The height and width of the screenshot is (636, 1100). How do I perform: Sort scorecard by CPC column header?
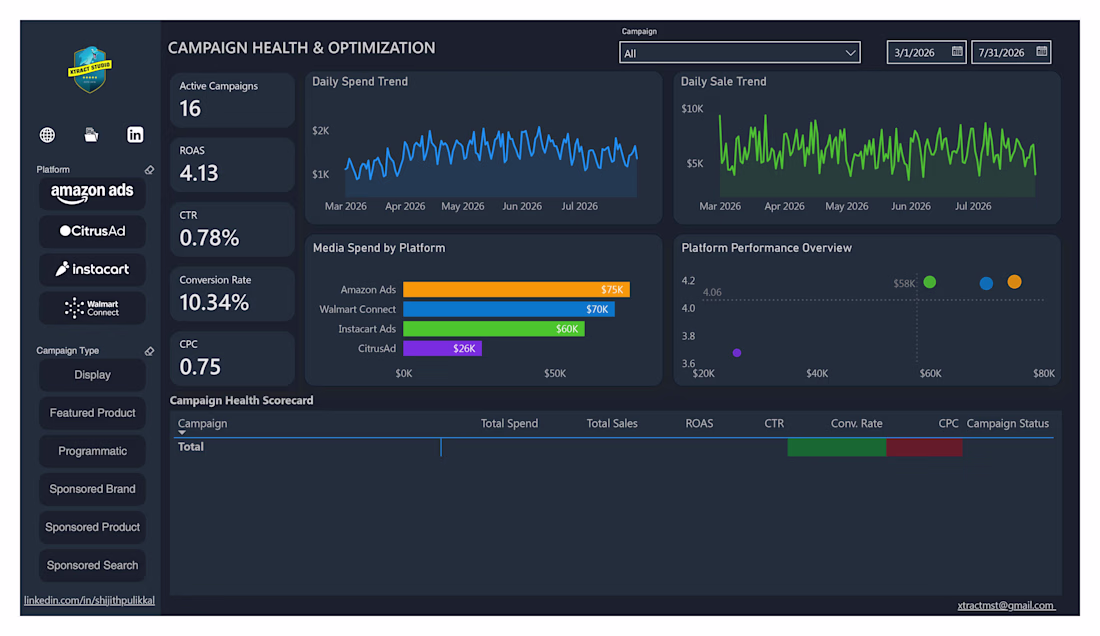click(948, 424)
